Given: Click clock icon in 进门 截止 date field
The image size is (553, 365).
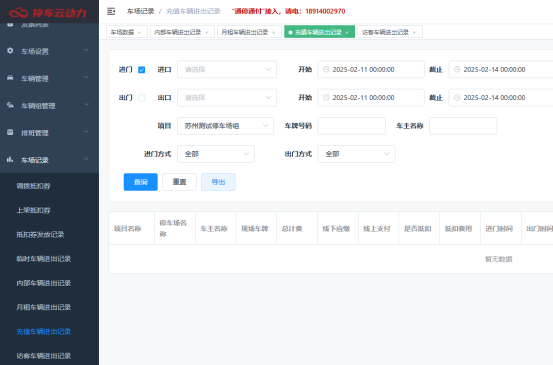Looking at the screenshot, I should [457, 69].
